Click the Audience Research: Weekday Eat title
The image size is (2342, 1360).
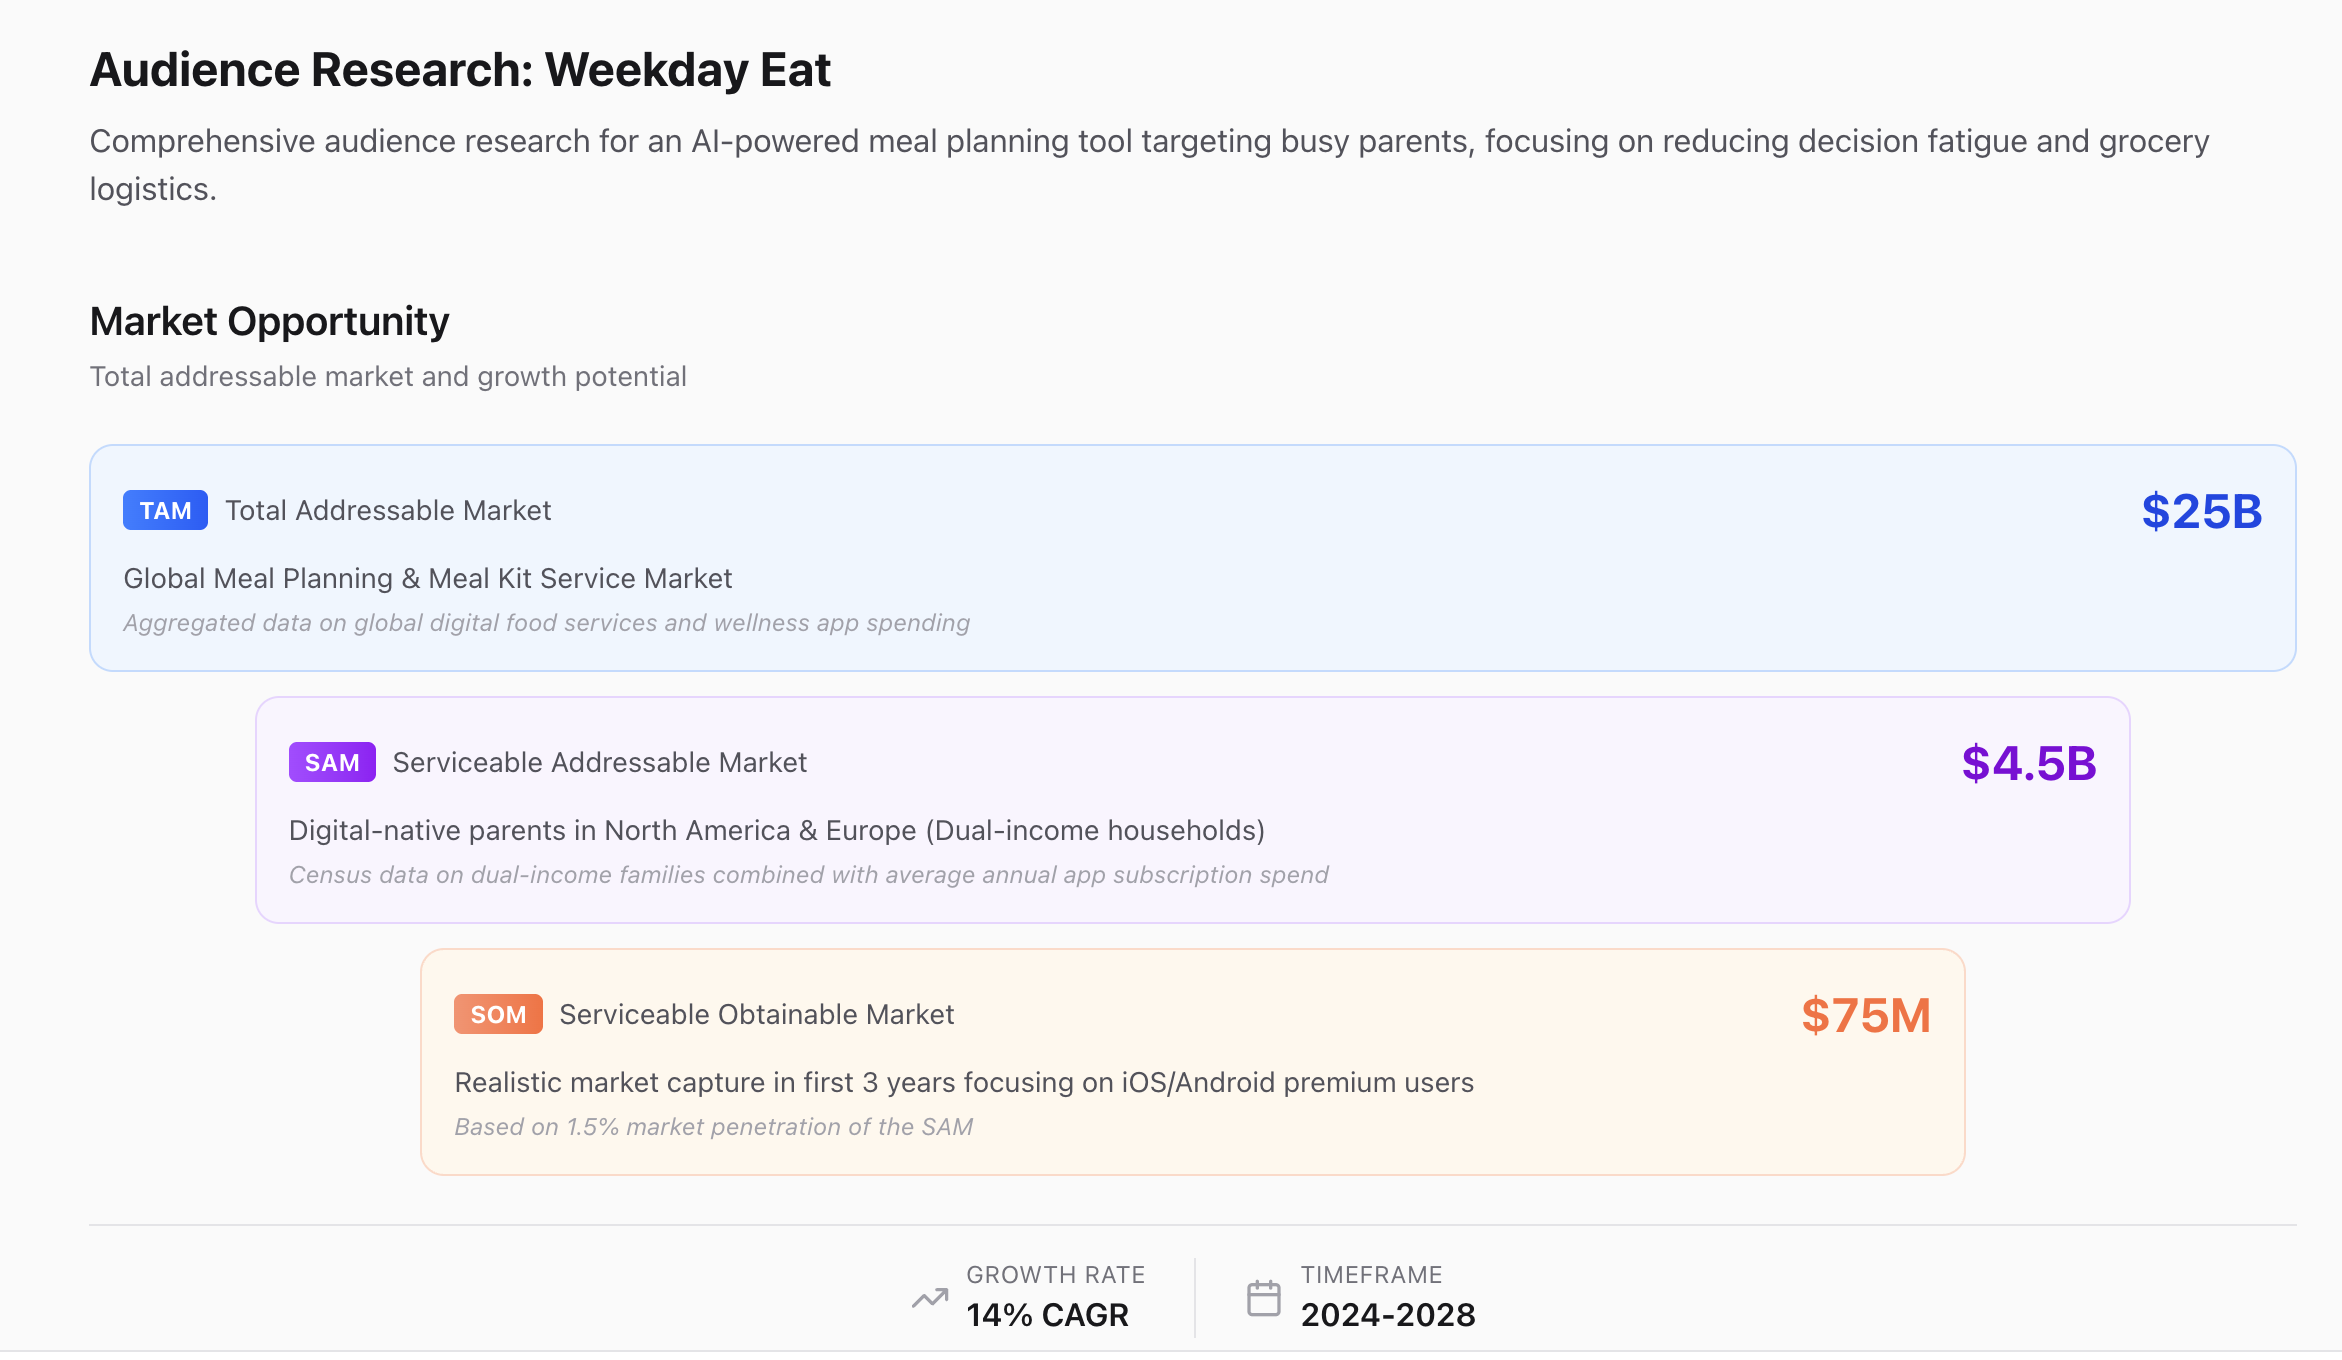[460, 70]
